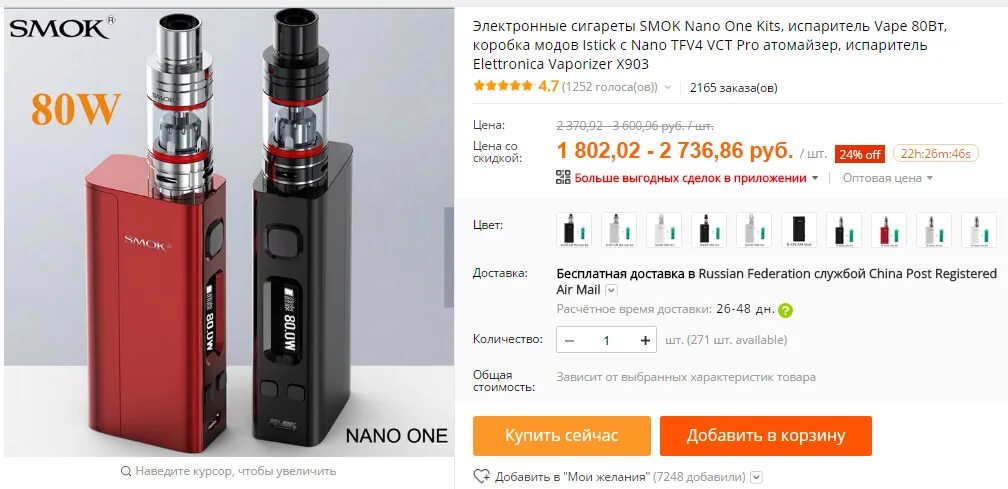Click the Купить сейчас button
Image resolution: width=1008 pixels, height=489 pixels.
click(562, 436)
